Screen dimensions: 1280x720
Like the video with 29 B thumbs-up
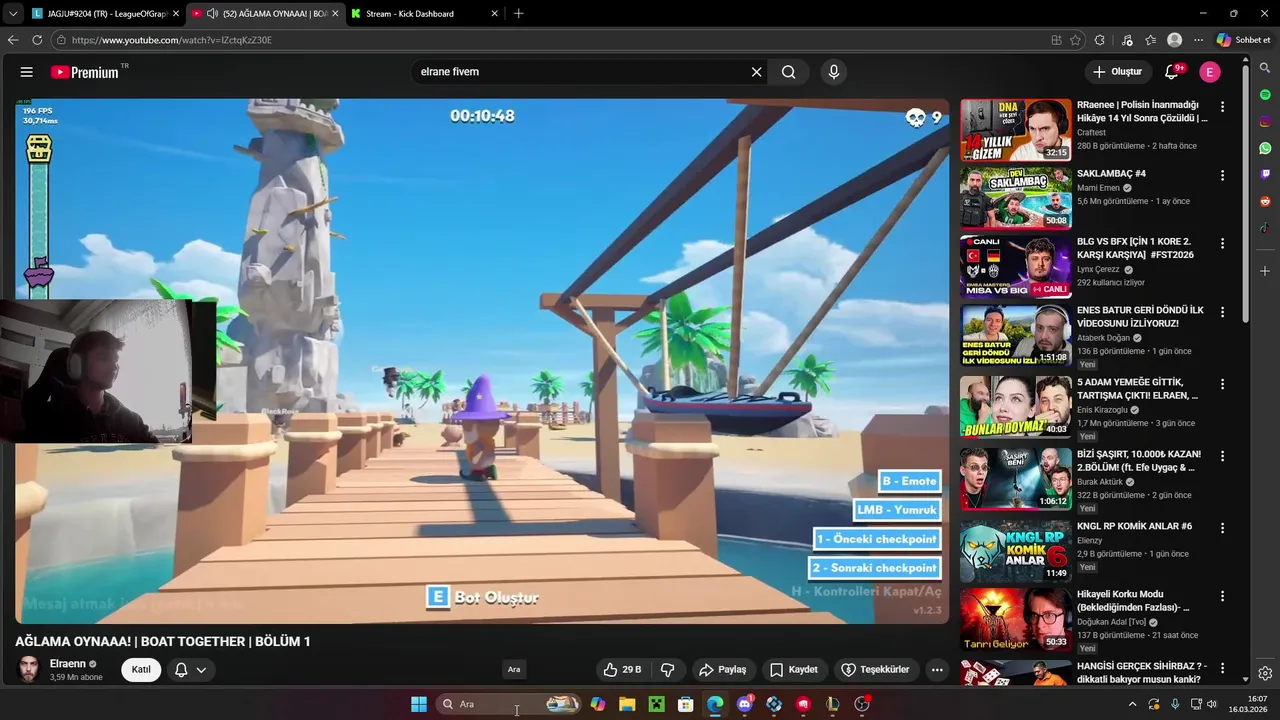tap(622, 670)
